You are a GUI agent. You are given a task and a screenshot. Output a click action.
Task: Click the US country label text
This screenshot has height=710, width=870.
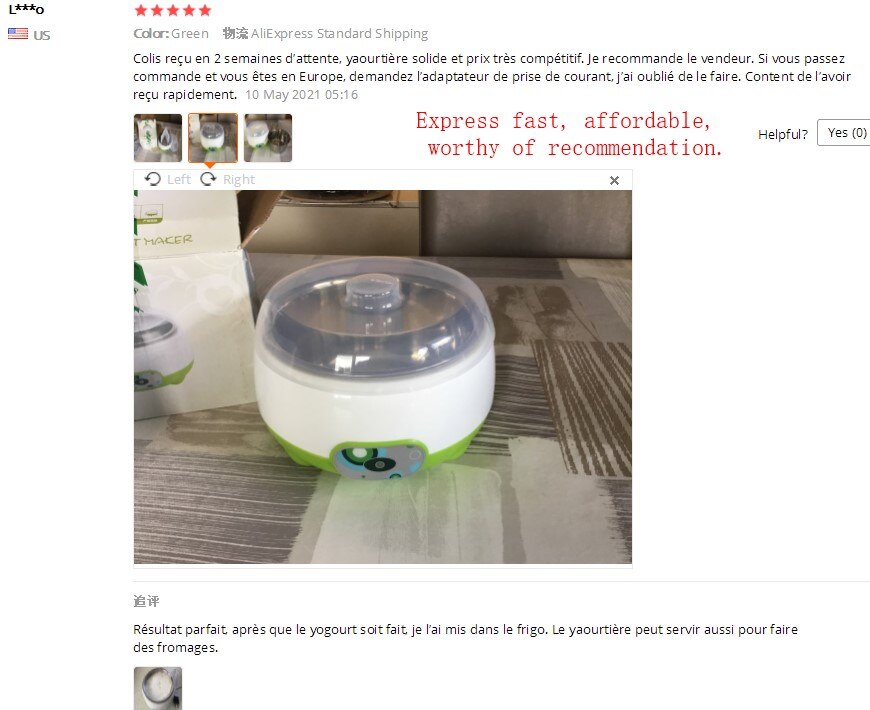click(x=42, y=35)
